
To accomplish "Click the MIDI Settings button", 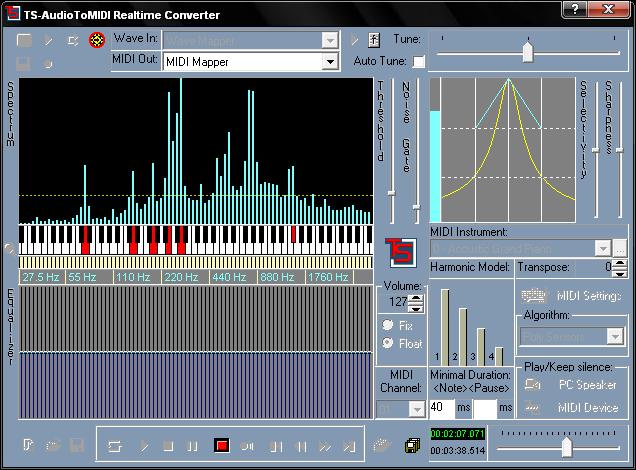I will pyautogui.click(x=572, y=296).
